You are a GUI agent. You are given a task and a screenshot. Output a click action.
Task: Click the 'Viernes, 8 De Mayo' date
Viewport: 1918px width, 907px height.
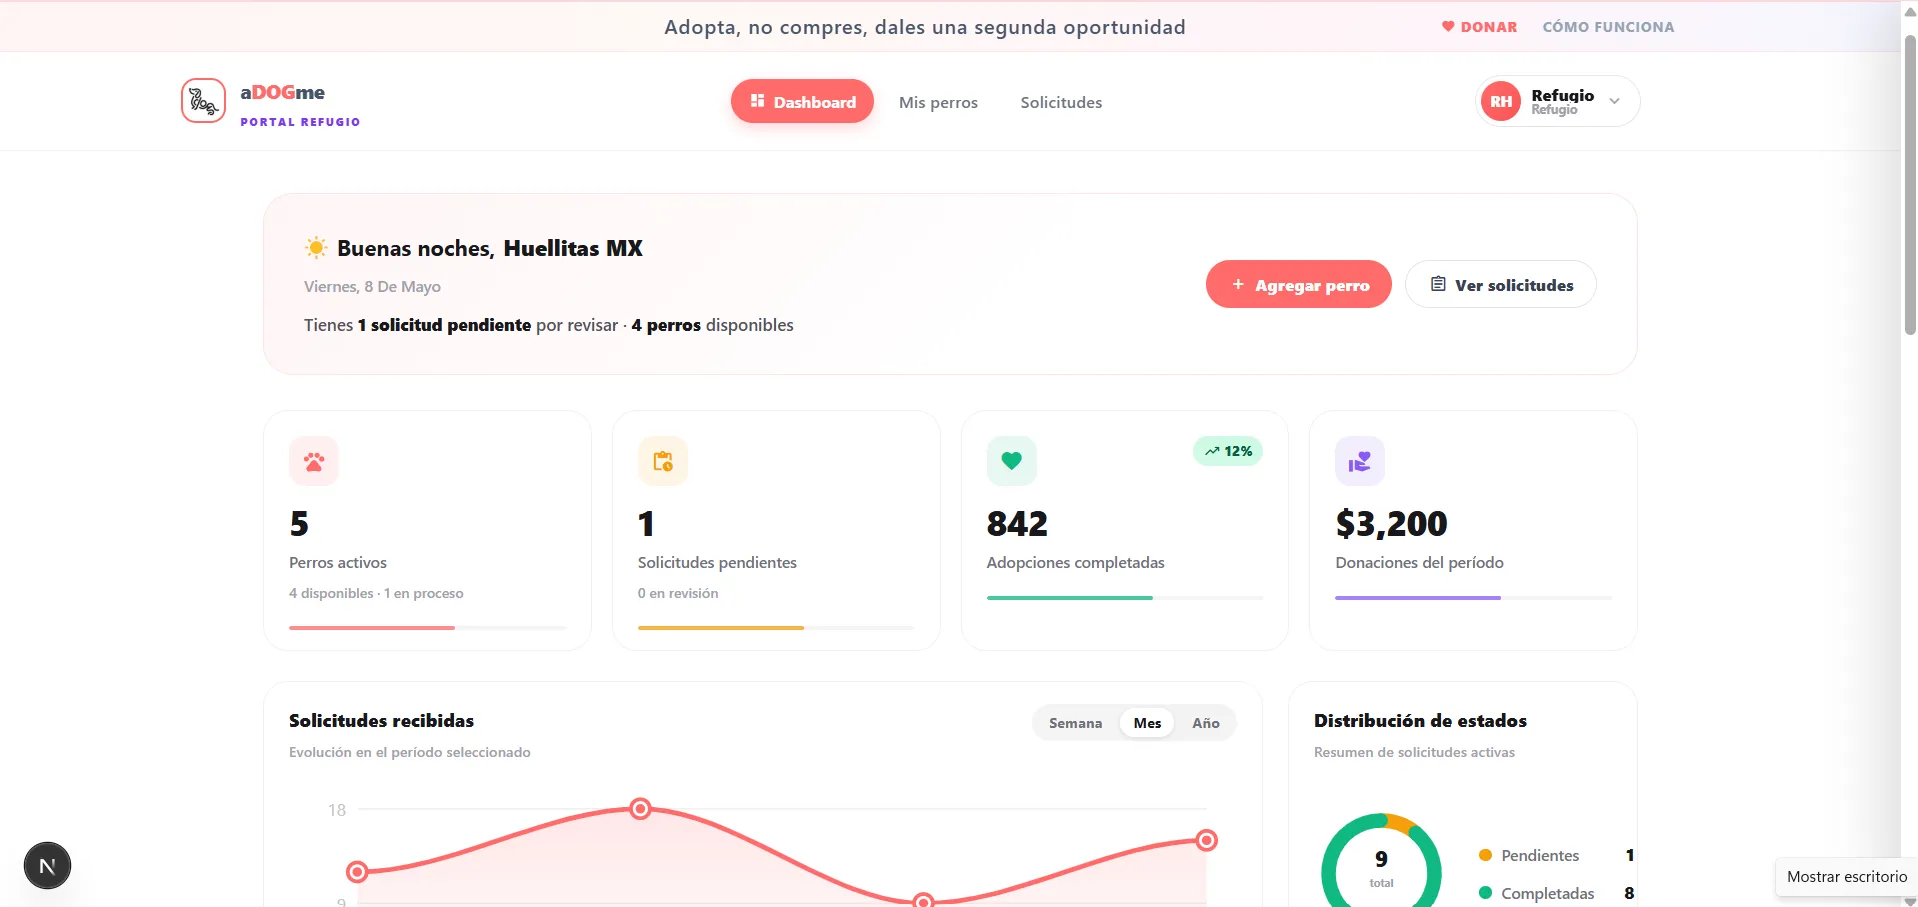tap(372, 287)
